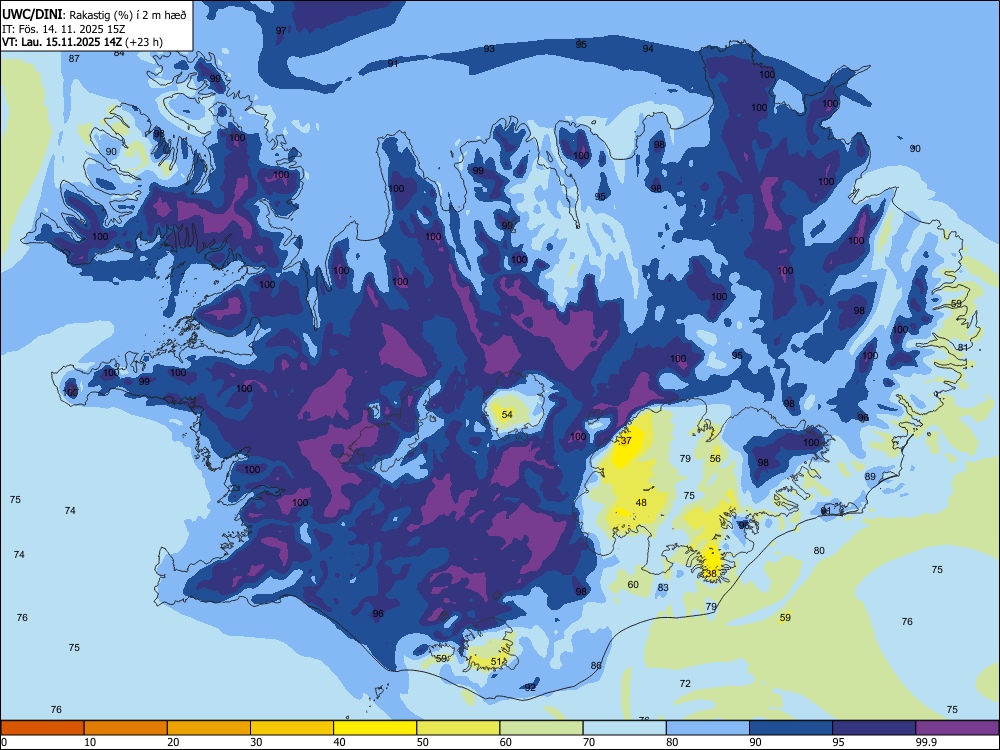Click the '94' humidity value
1000x750 pixels.
pos(648,48)
